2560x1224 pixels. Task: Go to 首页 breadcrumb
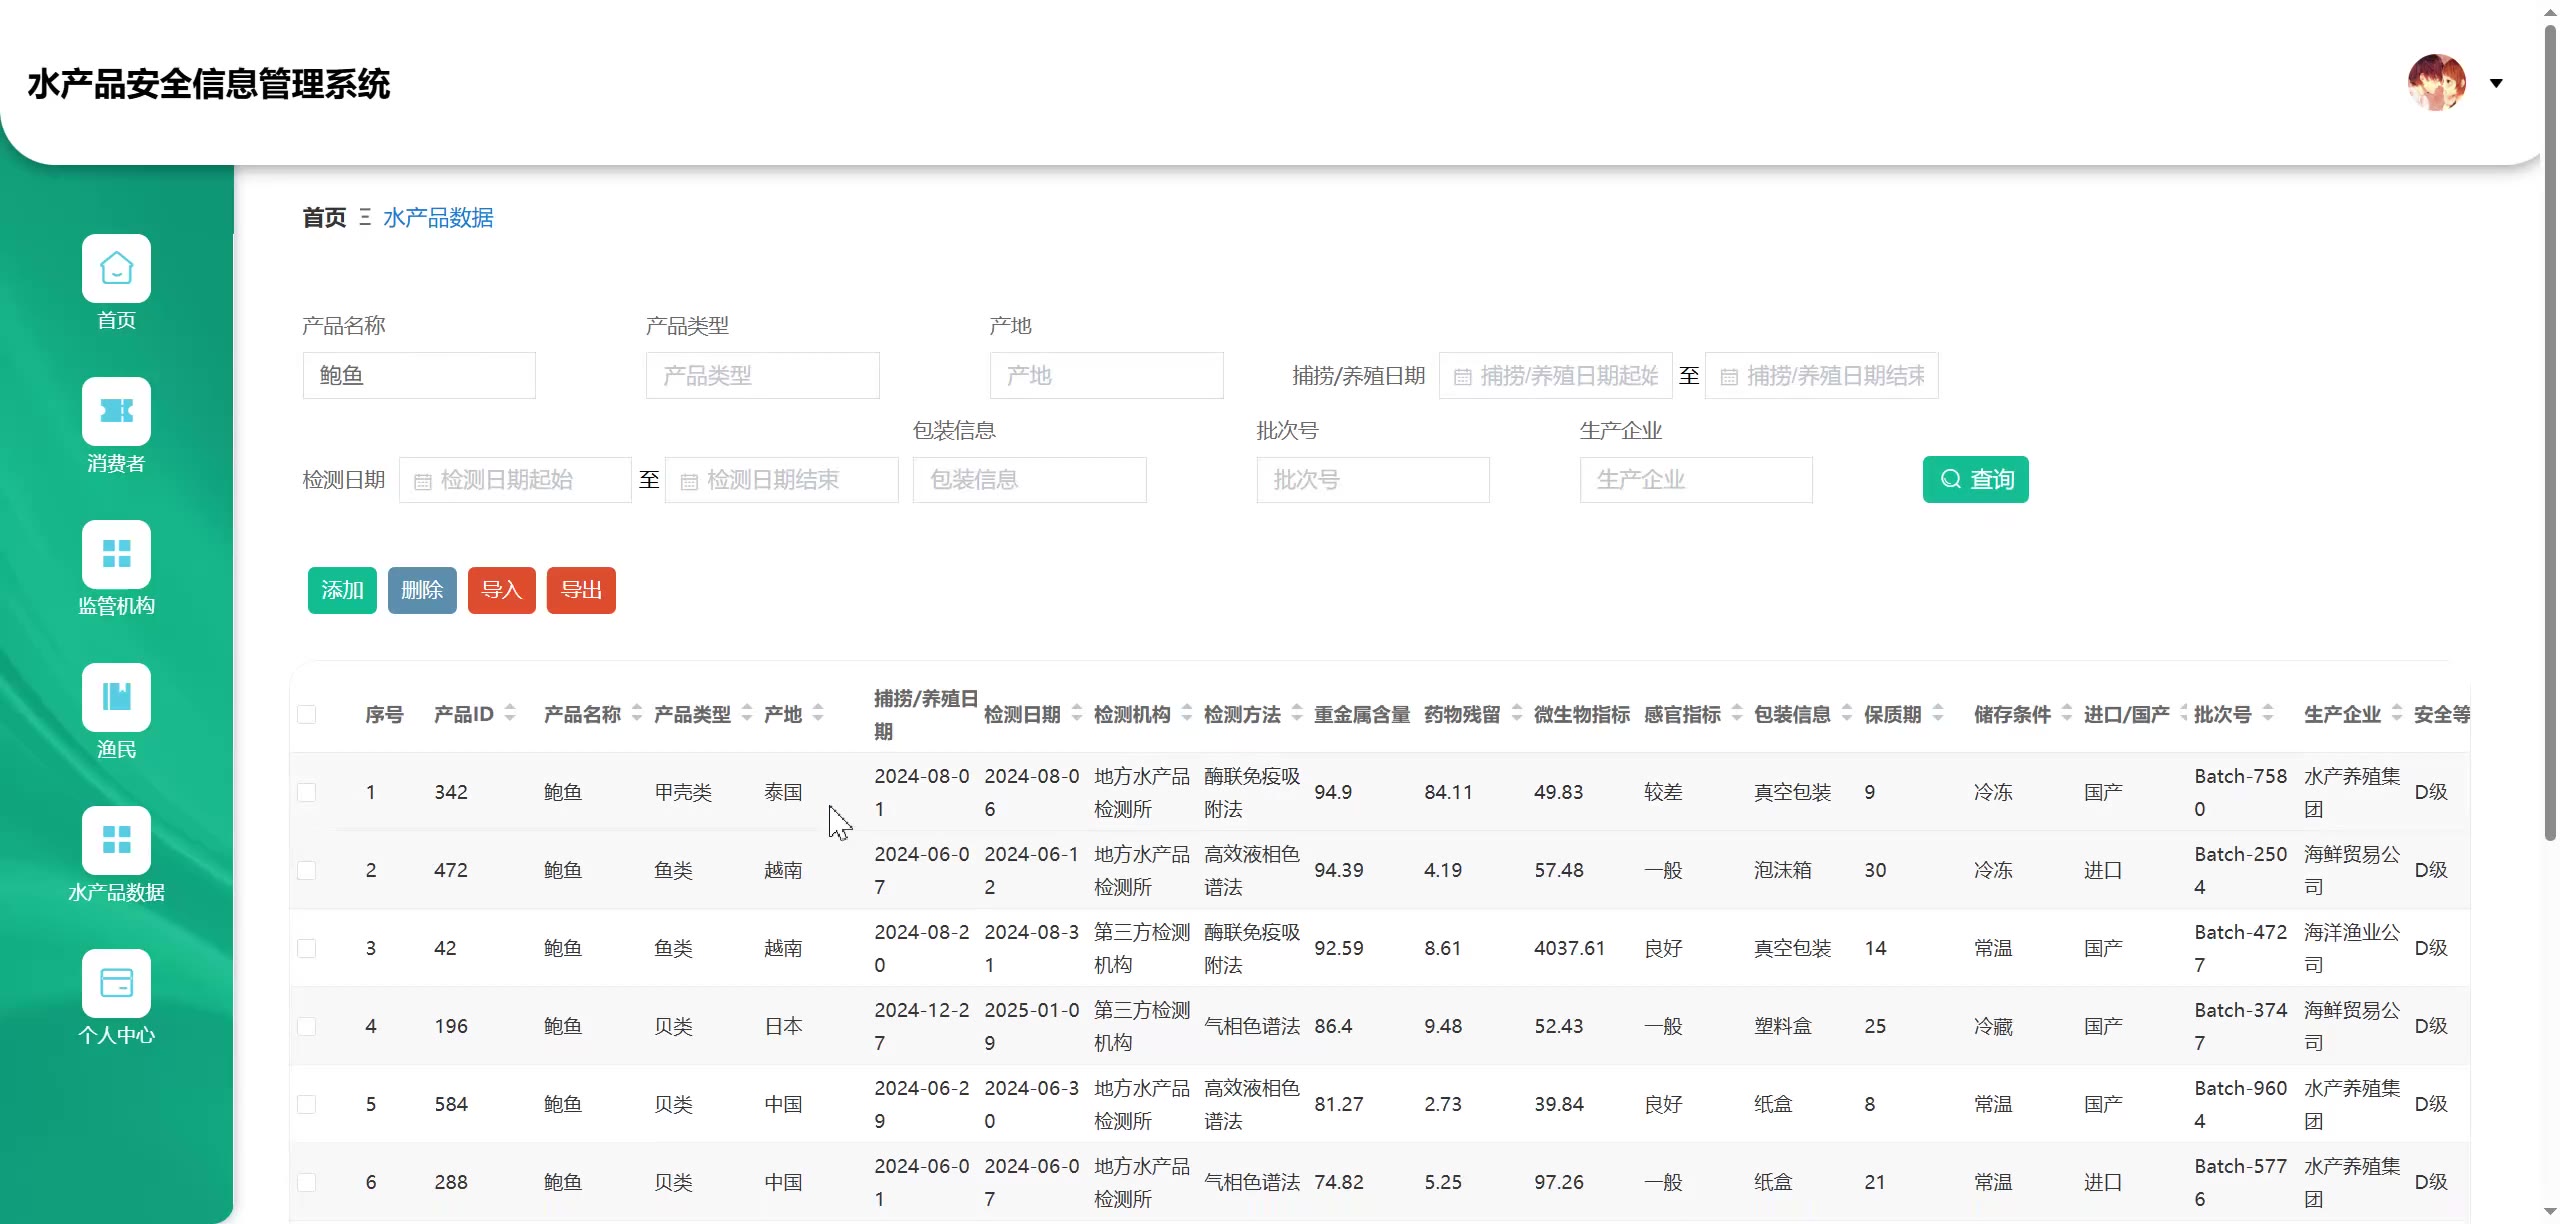pos(324,217)
